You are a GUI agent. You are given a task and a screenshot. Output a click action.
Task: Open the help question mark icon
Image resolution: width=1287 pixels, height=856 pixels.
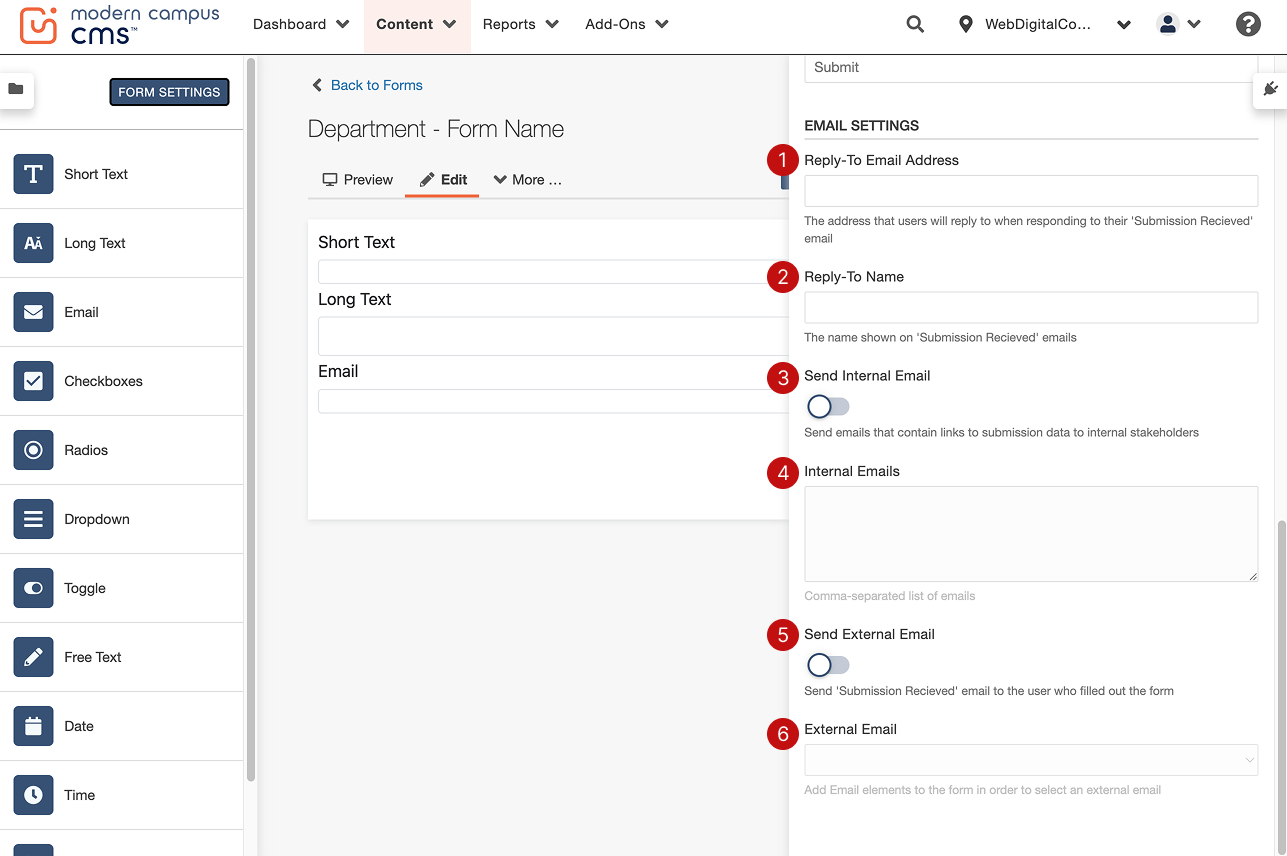click(1248, 24)
